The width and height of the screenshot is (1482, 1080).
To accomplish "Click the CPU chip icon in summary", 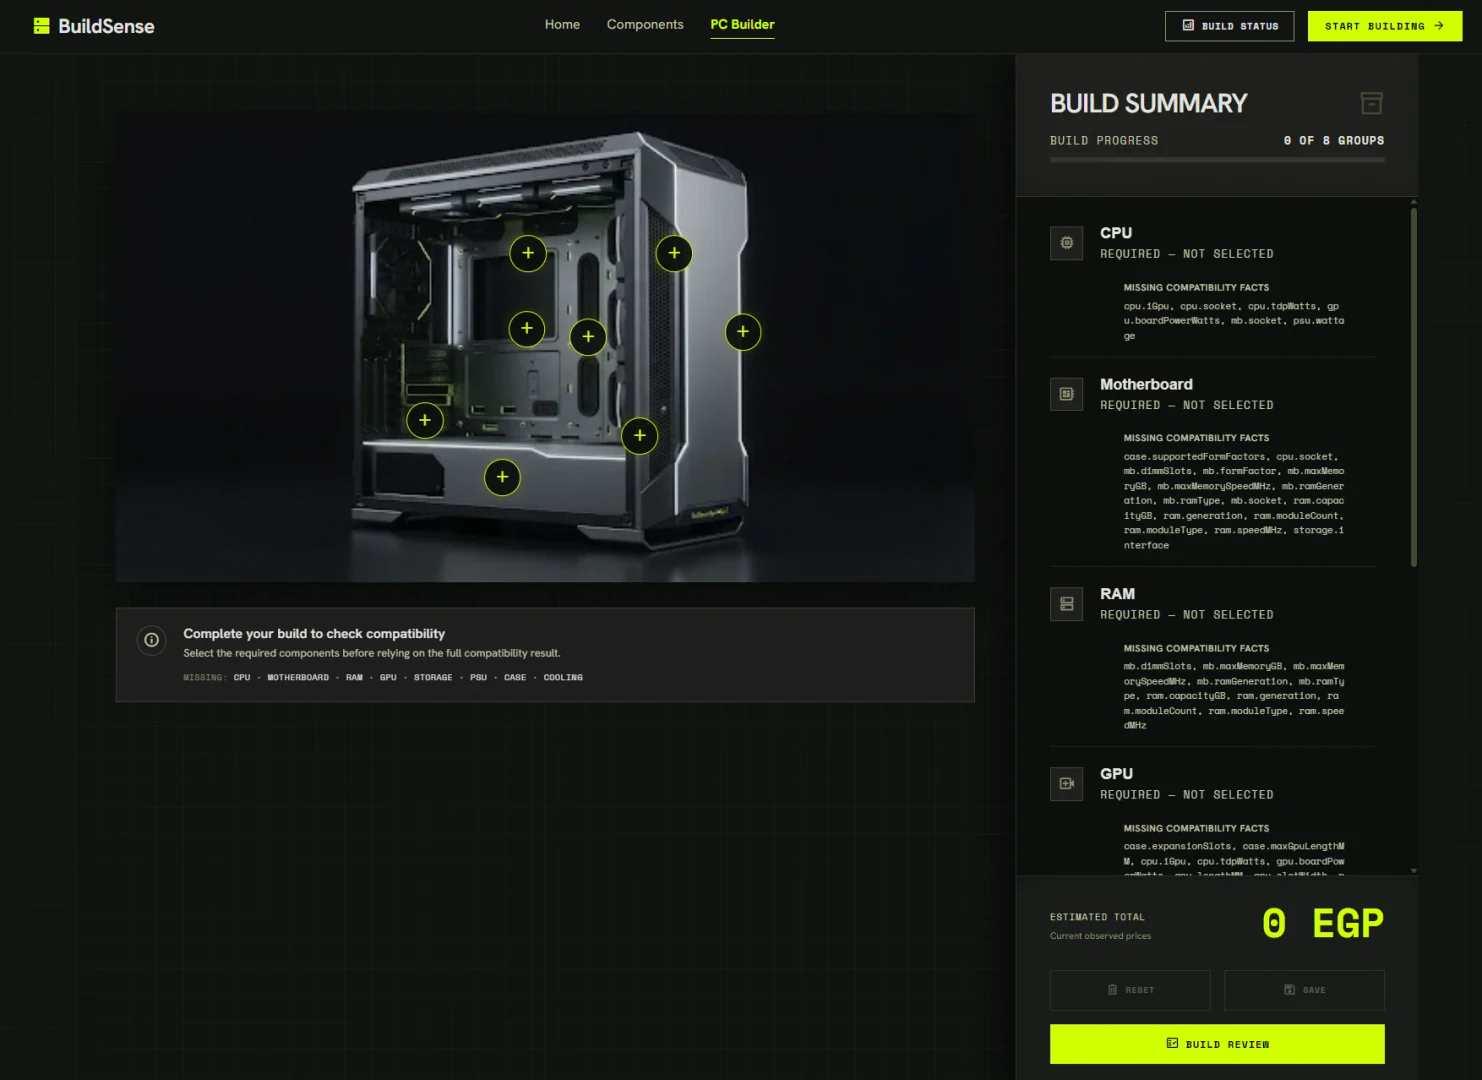I will pyautogui.click(x=1066, y=243).
